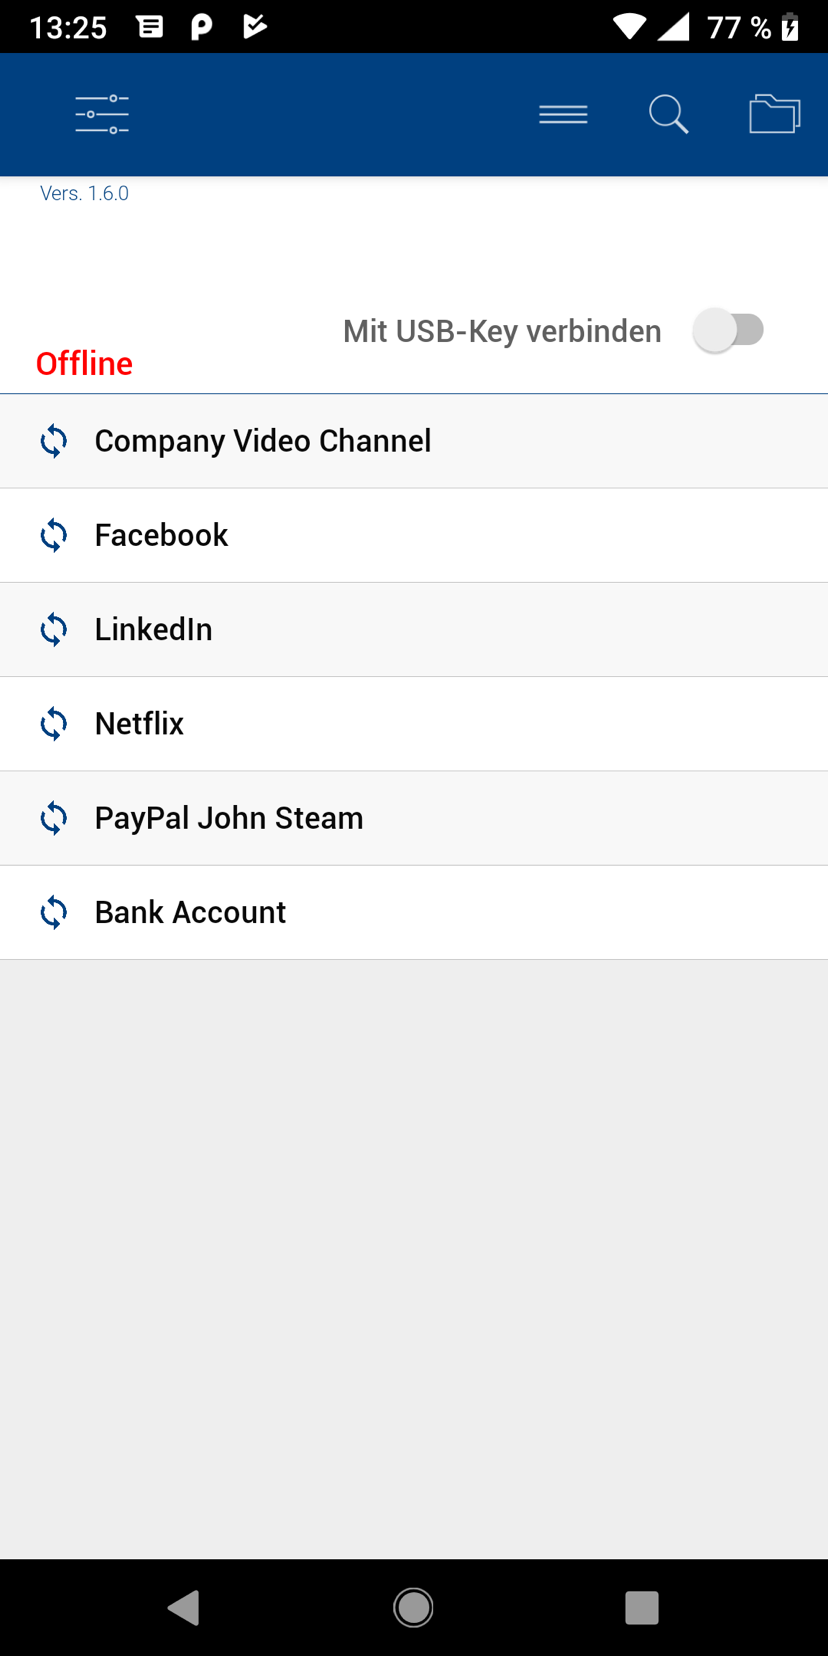Select the Bank Account entry
The height and width of the screenshot is (1656, 828).
191,912
